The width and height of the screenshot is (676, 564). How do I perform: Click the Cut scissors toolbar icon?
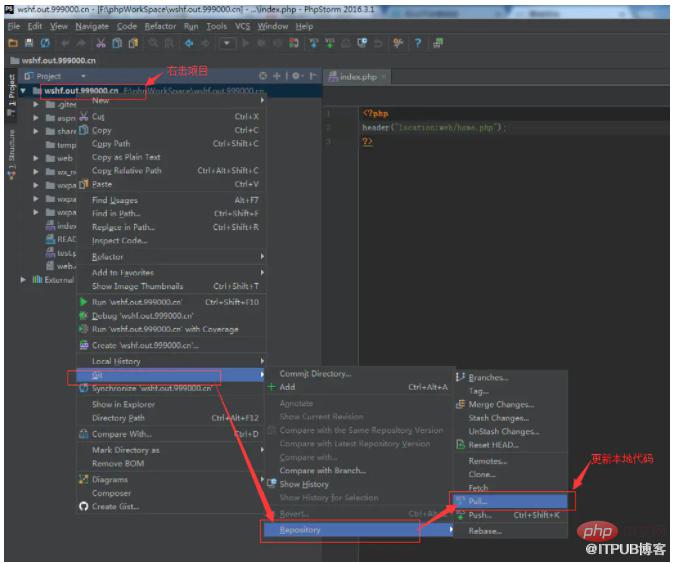click(x=100, y=43)
